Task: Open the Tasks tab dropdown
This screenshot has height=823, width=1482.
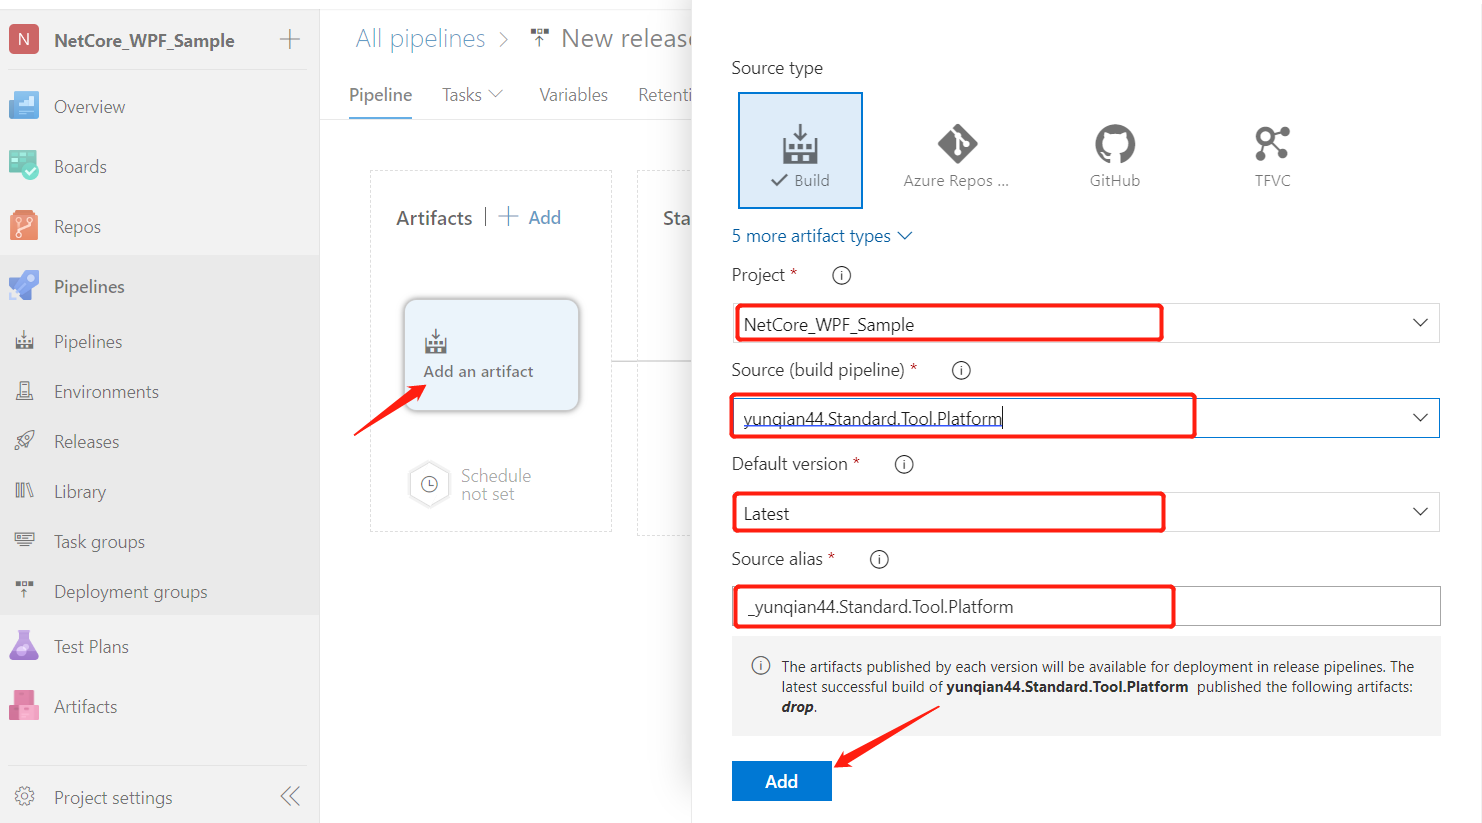Action: [473, 95]
